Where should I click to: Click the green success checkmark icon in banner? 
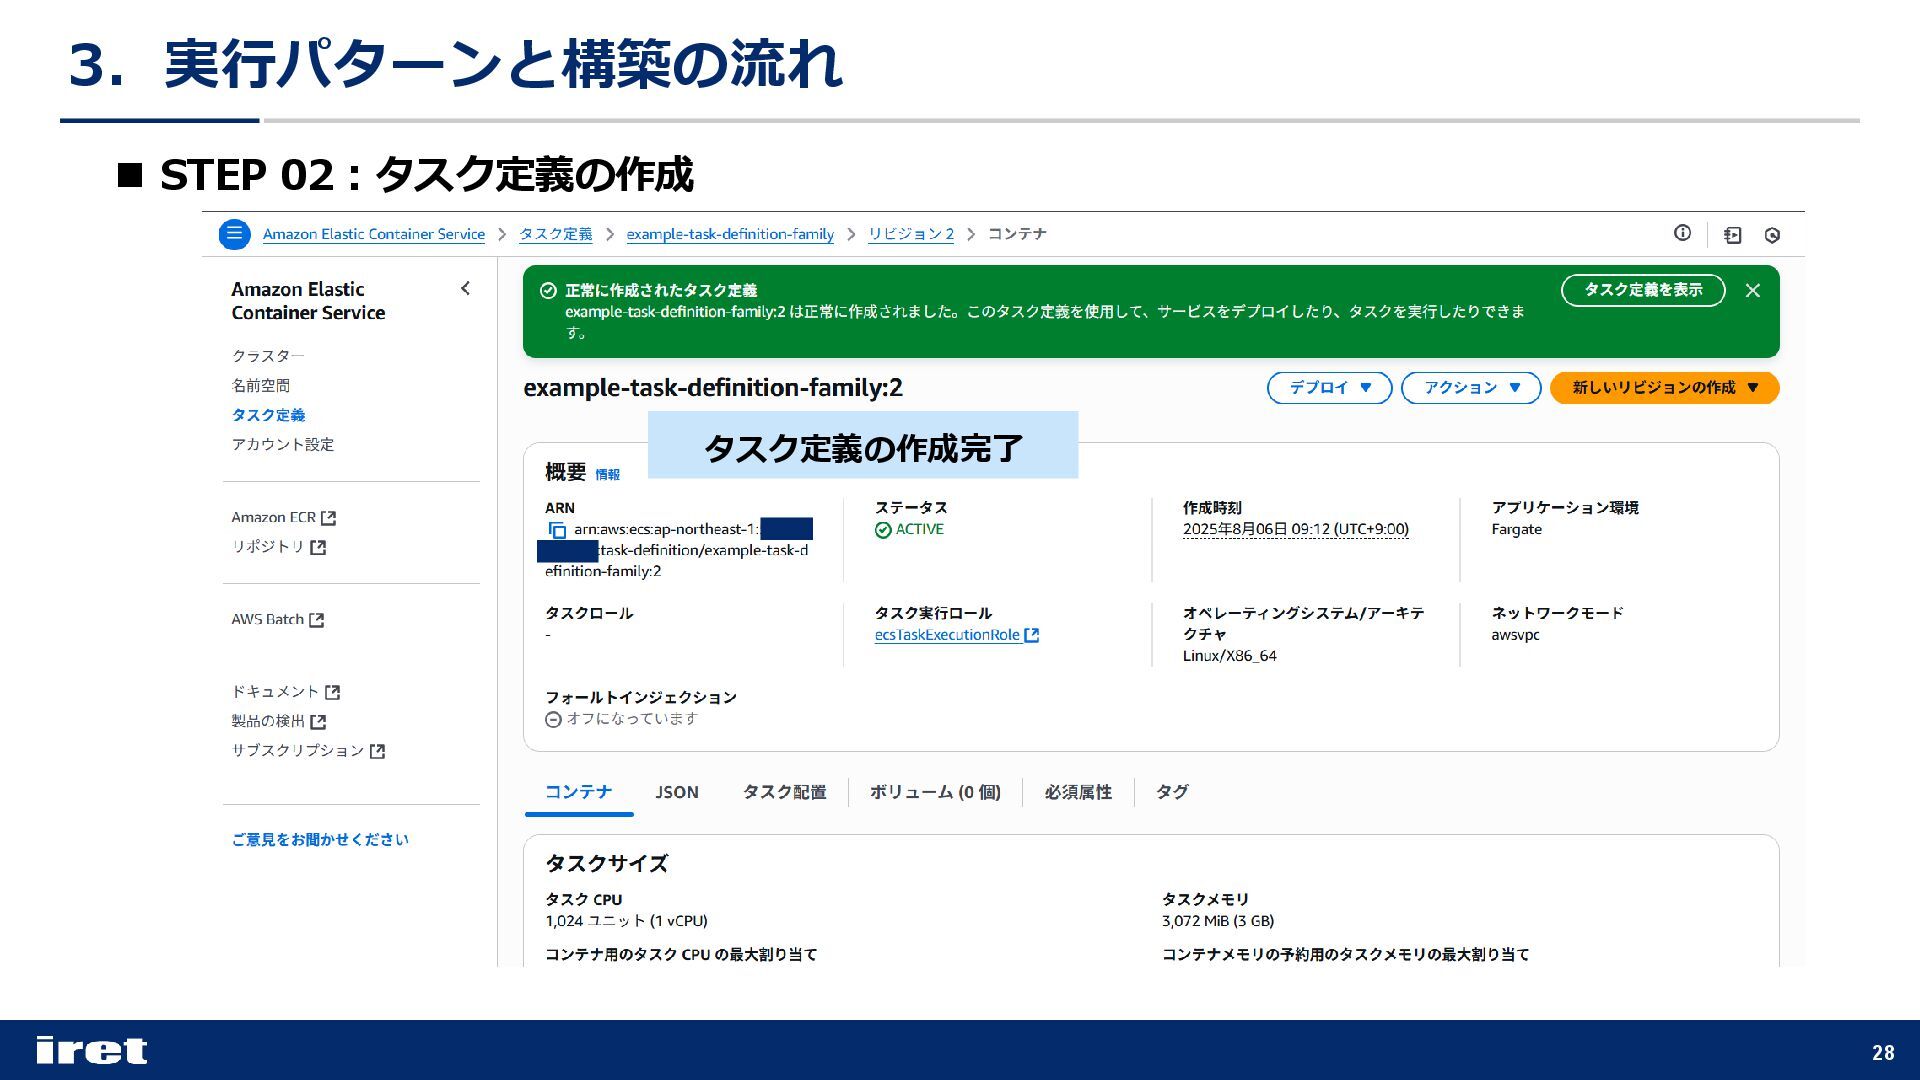[x=548, y=291]
